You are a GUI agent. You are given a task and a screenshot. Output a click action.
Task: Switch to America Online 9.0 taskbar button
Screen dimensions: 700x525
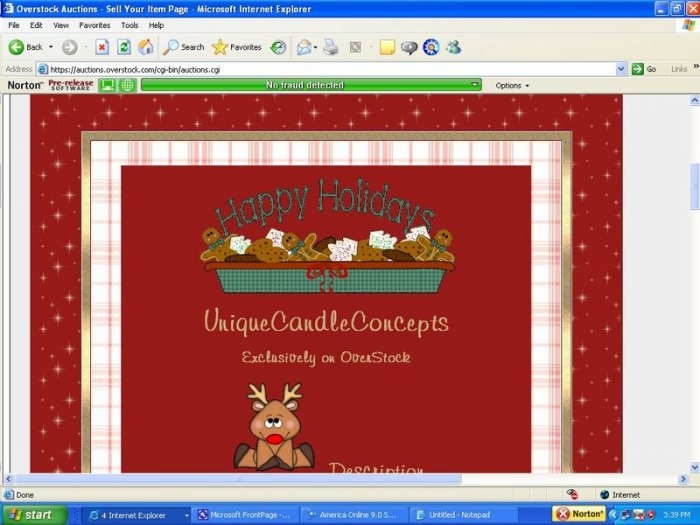tap(355, 515)
